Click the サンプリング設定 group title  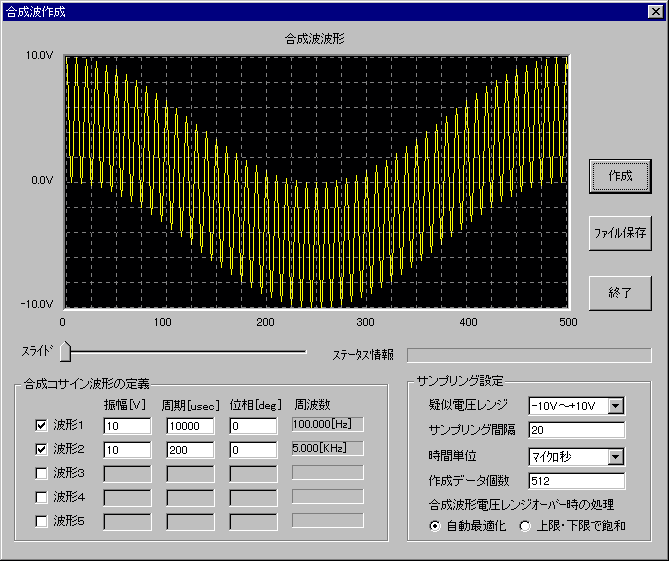tap(460, 381)
